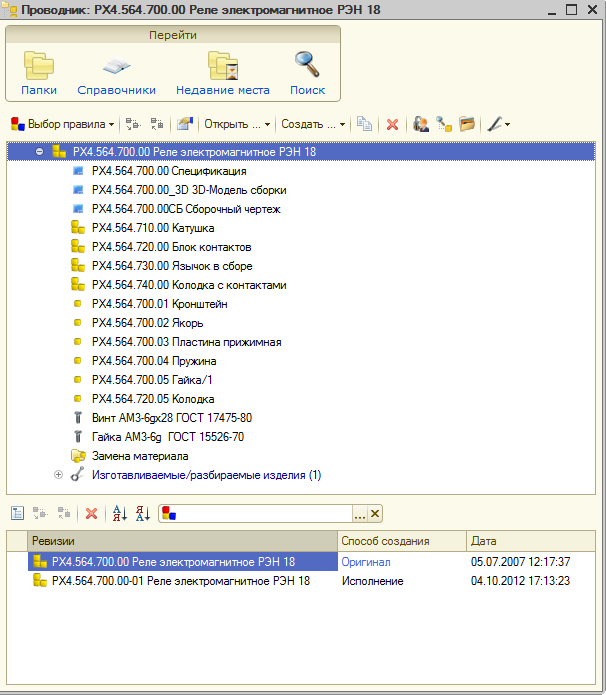606x695 pixels.
Task: Sort revisions ascending with the A-Z icon
Action: click(120, 513)
